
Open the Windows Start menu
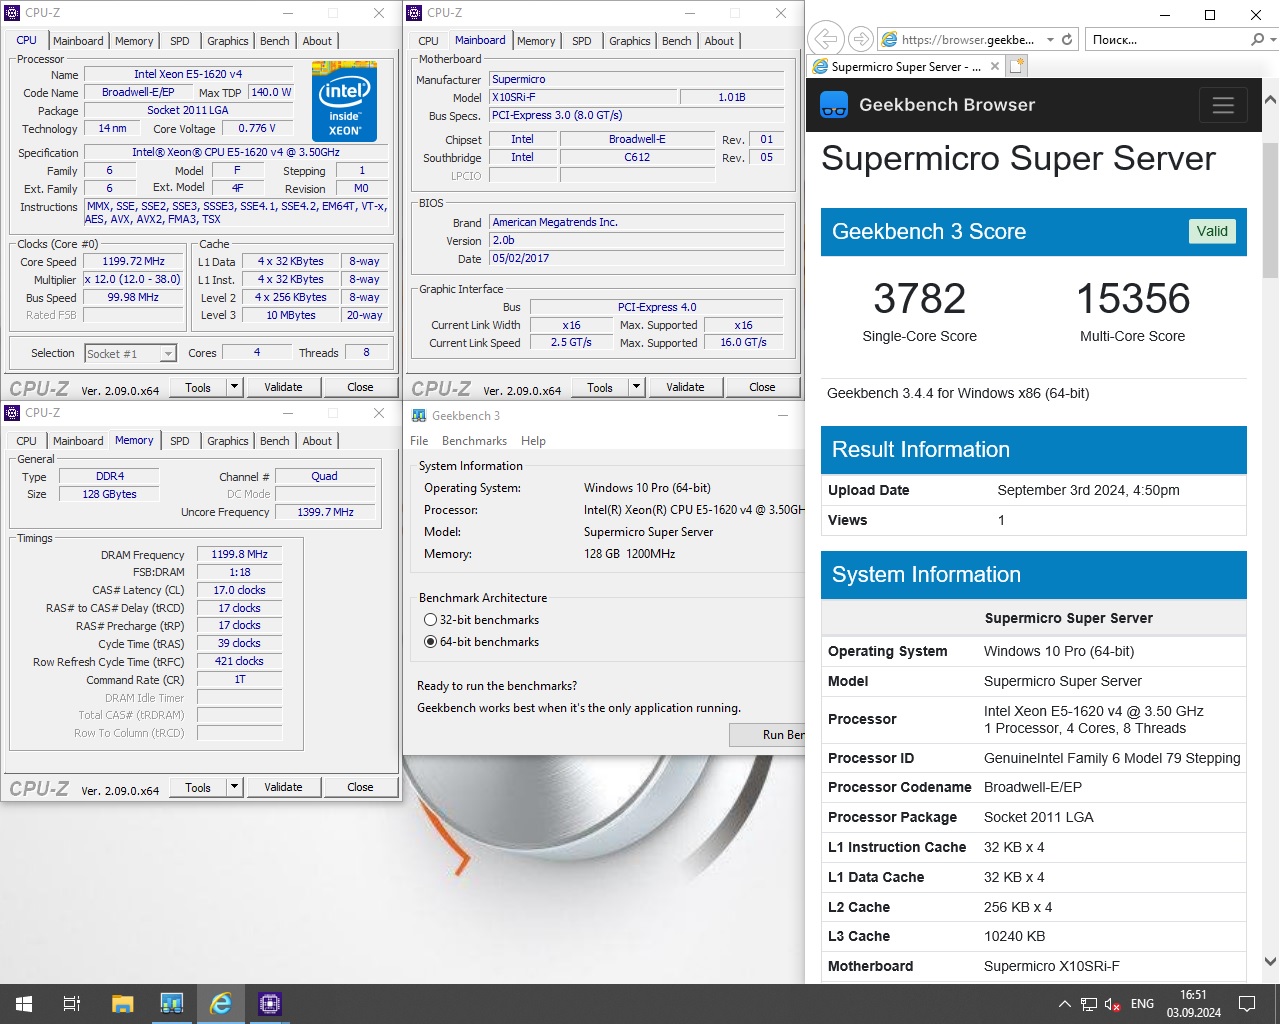tap(24, 1004)
